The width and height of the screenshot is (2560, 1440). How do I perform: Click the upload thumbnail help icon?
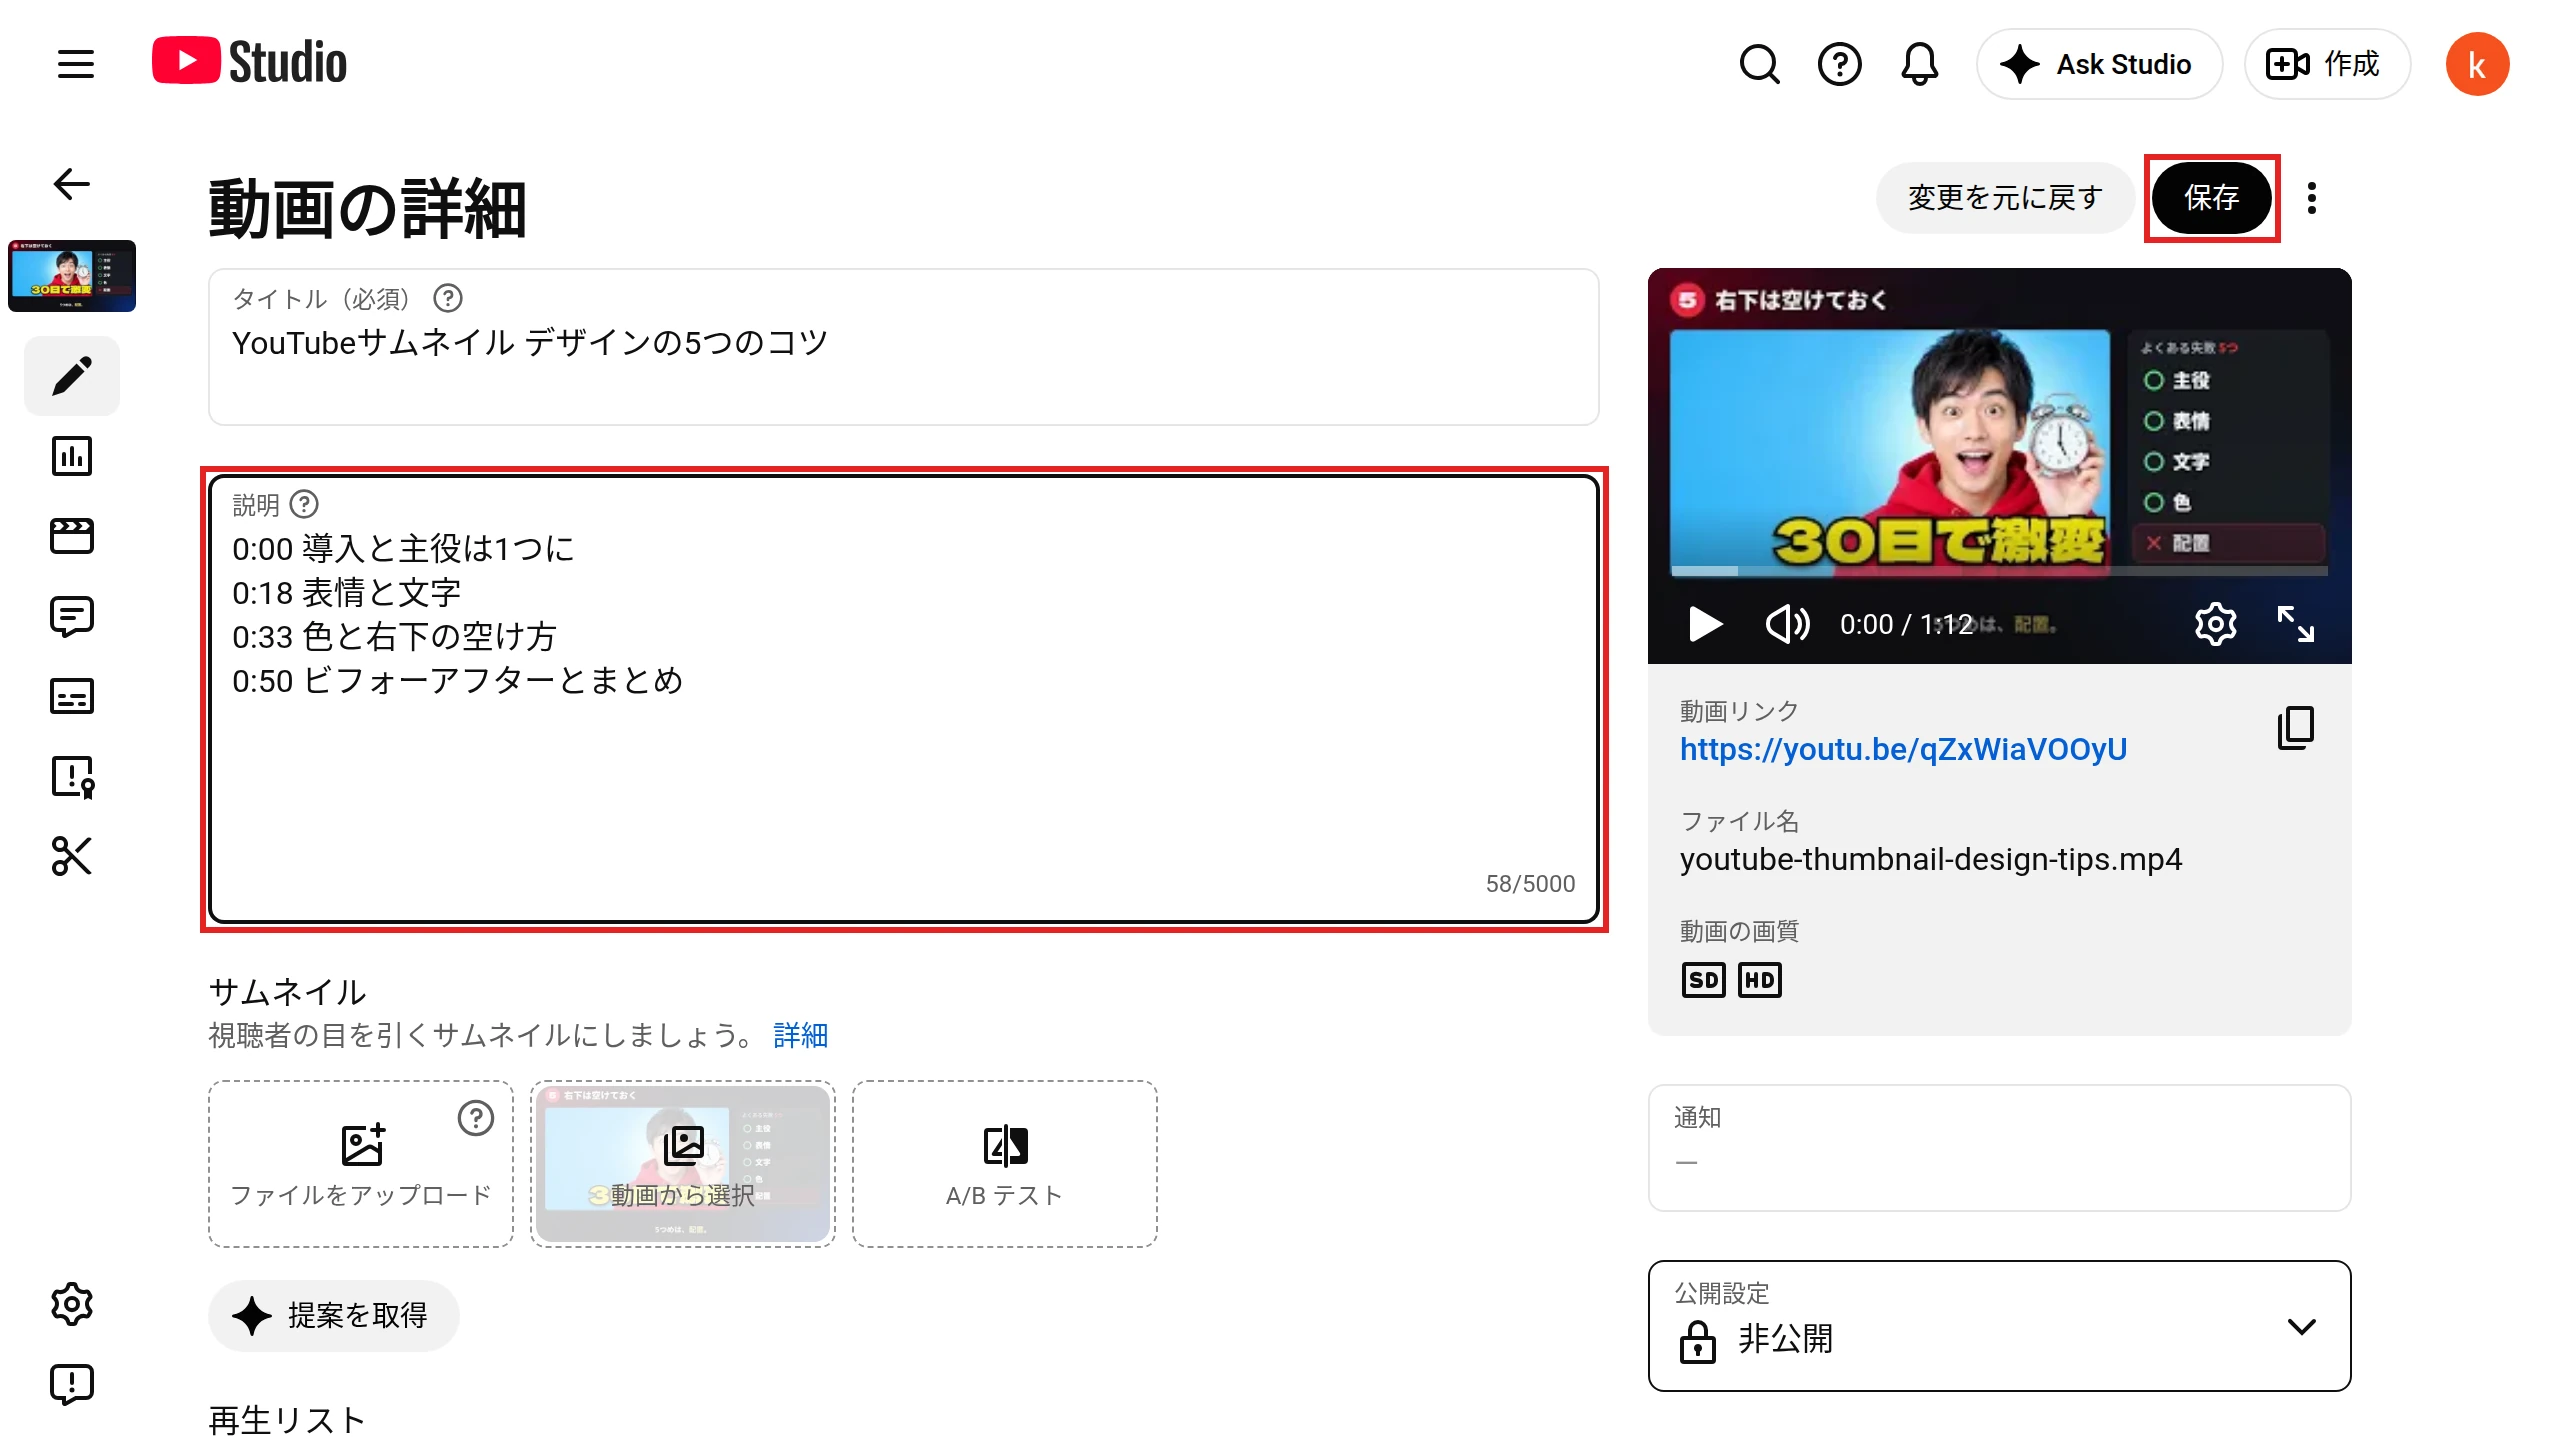(476, 1118)
